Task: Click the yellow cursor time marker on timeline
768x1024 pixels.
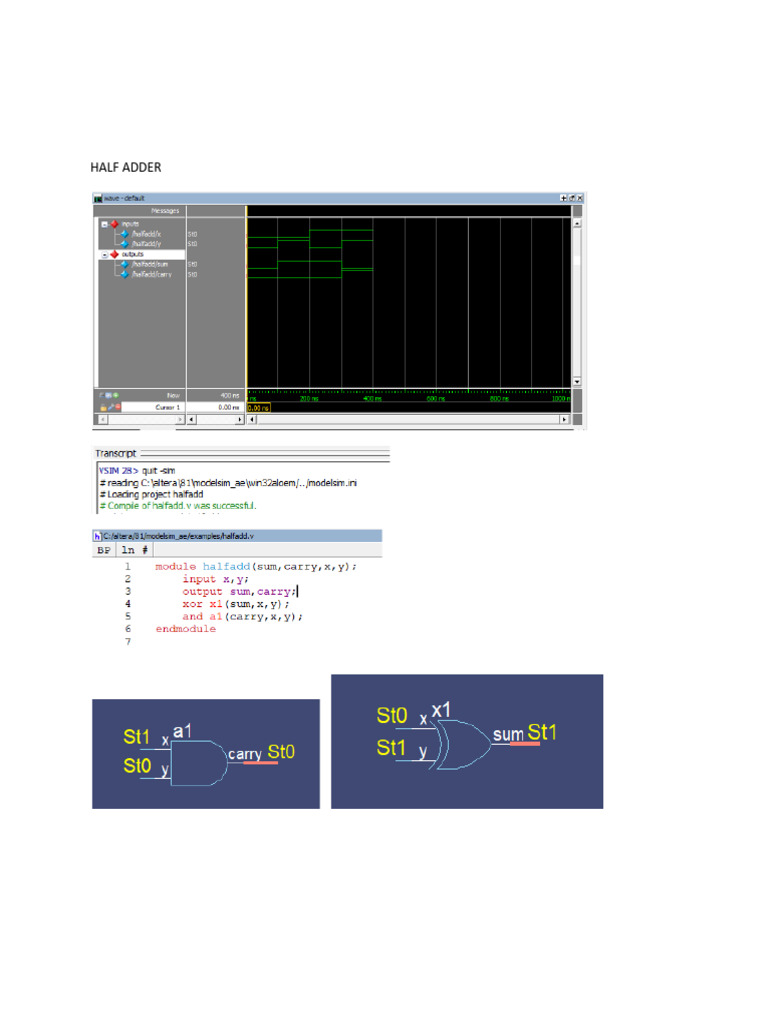Action: click(259, 407)
